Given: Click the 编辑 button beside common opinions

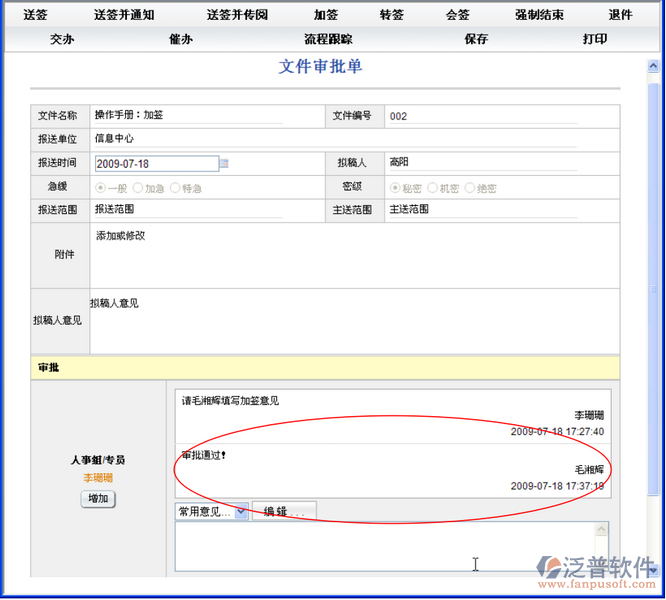Looking at the screenshot, I should click(x=284, y=511).
